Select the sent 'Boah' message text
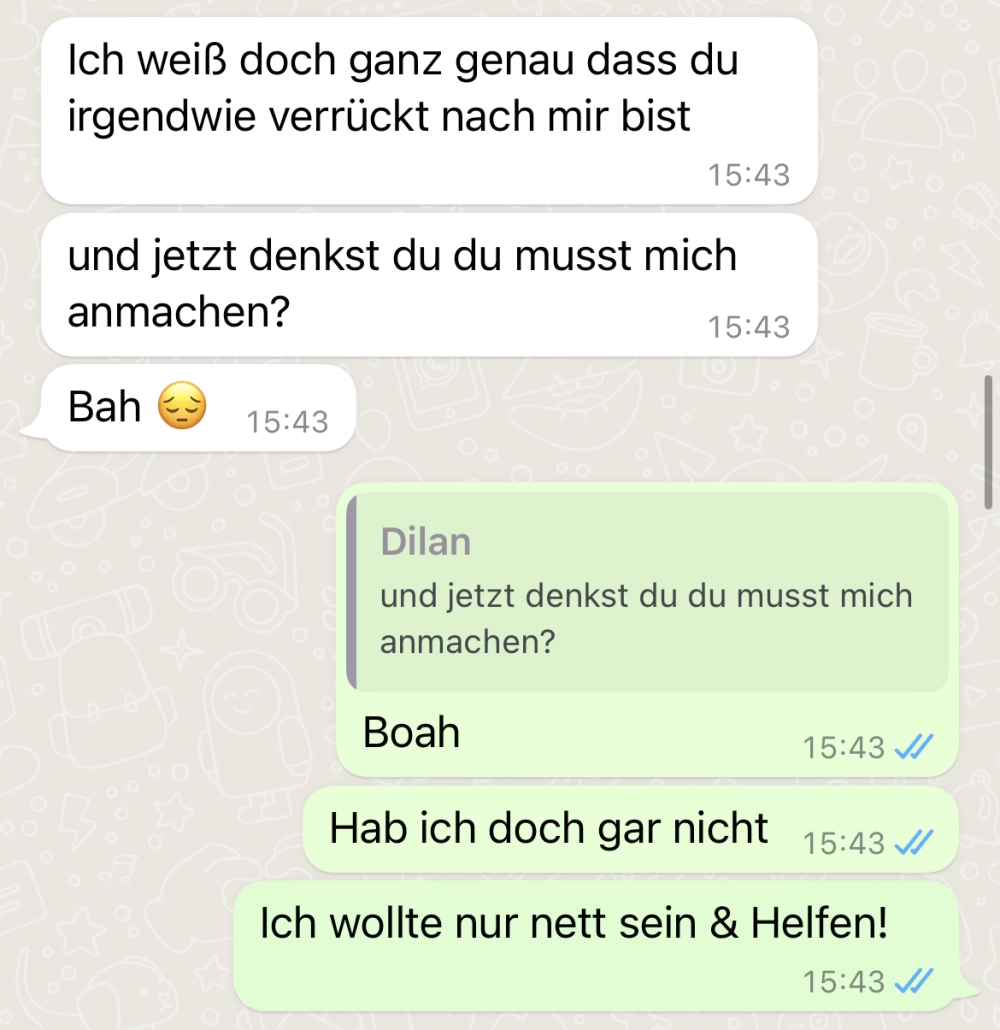This screenshot has height=1030, width=1000. point(411,732)
